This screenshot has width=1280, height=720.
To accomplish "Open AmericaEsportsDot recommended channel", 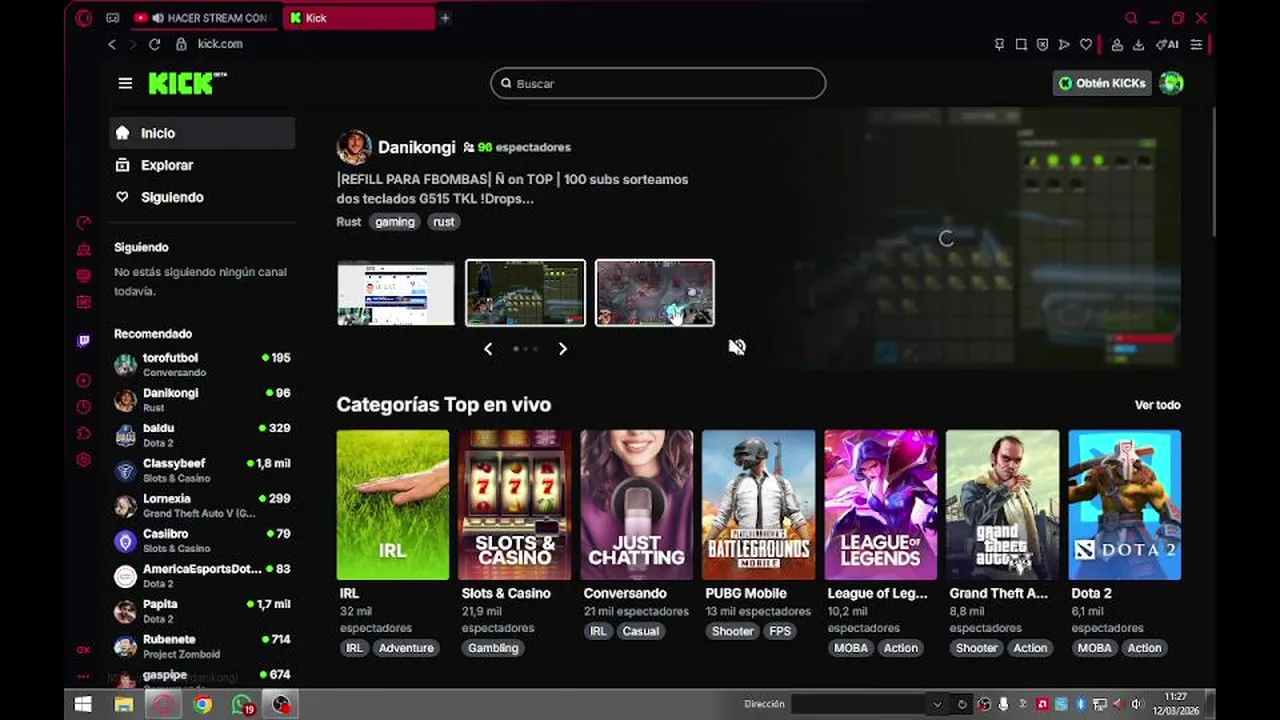I will pos(202,575).
